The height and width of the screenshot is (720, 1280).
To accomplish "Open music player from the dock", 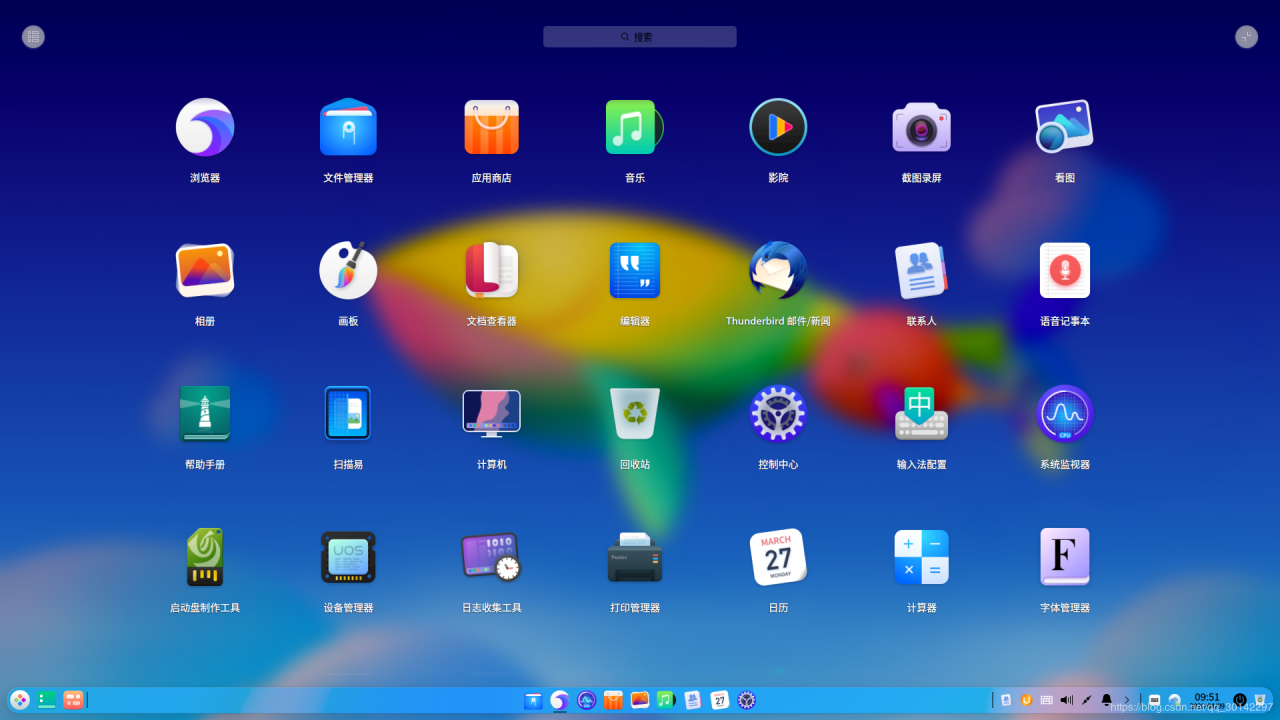I will coord(666,700).
